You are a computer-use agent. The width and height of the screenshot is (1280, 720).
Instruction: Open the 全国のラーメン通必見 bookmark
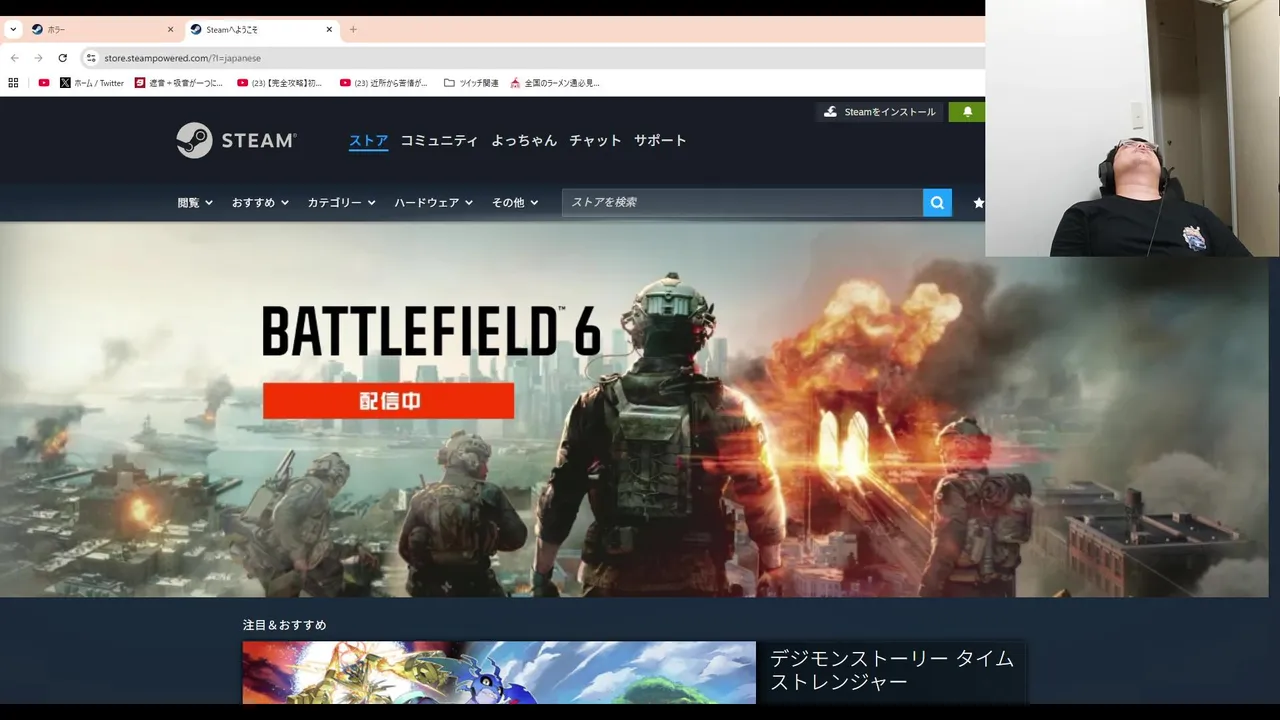pyautogui.click(x=555, y=83)
